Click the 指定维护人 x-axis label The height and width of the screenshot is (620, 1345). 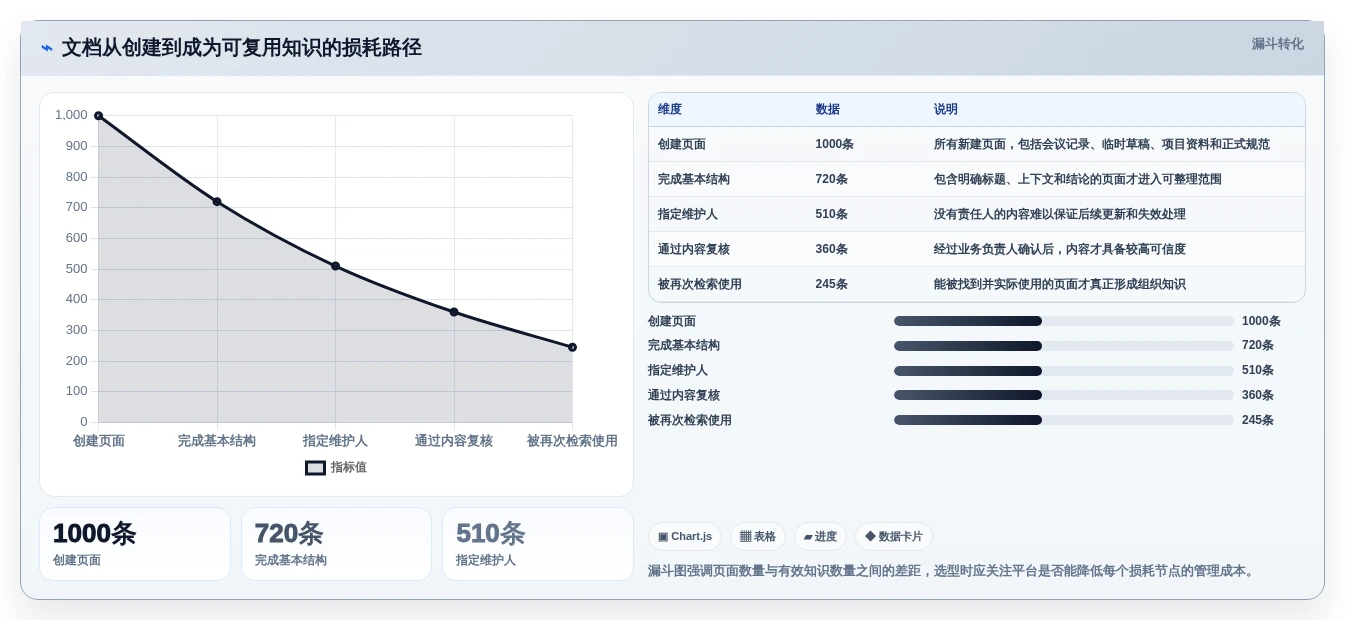point(335,441)
